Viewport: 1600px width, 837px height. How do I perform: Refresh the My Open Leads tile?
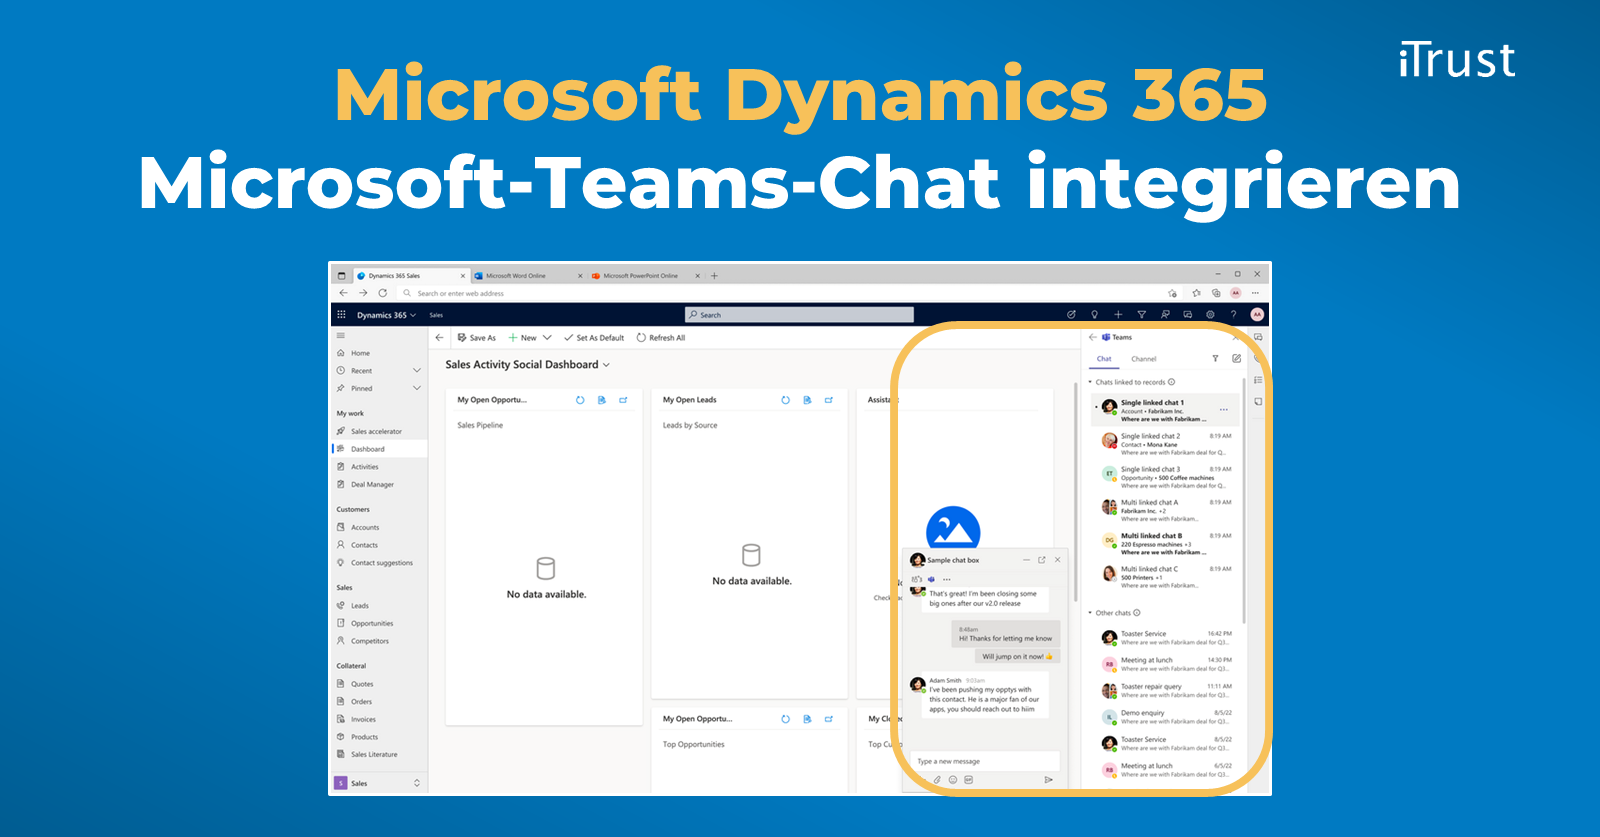tap(785, 400)
